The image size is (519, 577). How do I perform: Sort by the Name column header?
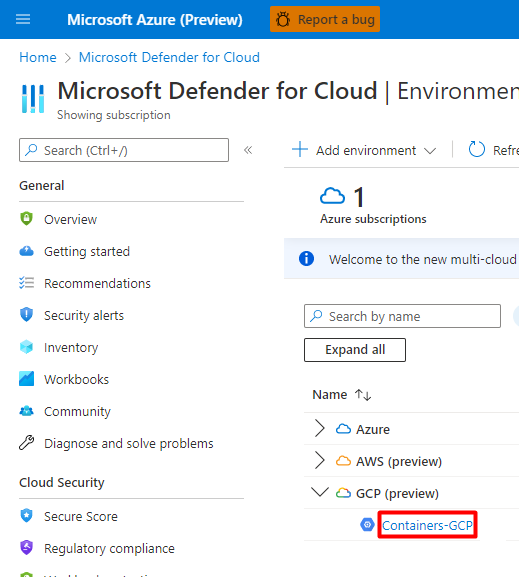(330, 394)
